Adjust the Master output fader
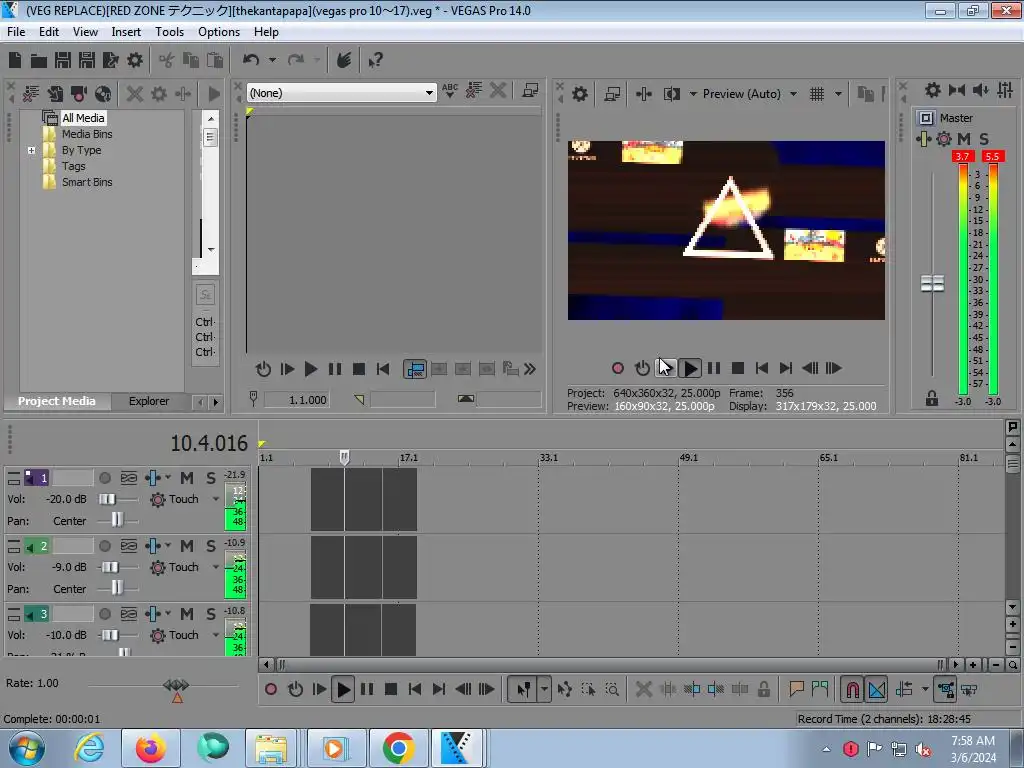Screen dimensions: 1024x768 [x=932, y=283]
